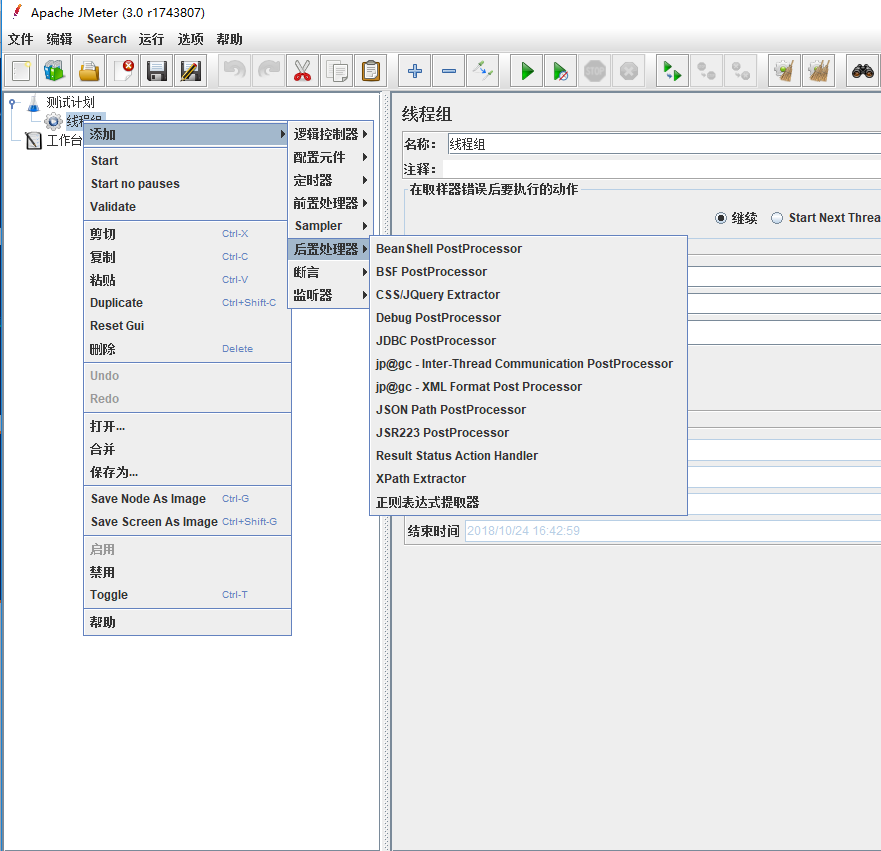Viewport: 881px width, 851px height.
Task: Click Save Node As Image
Action: [x=187, y=499]
